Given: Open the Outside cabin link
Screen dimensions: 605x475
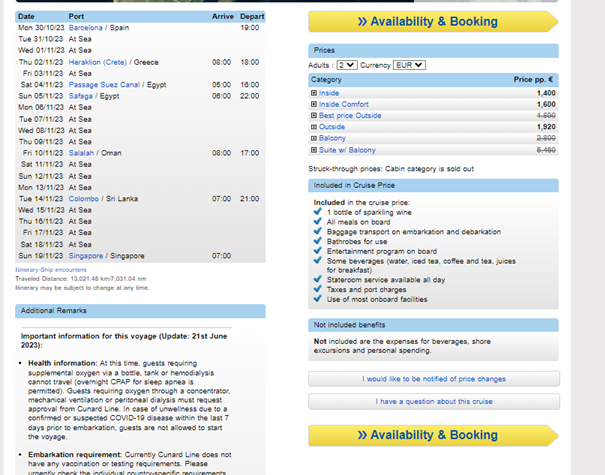Looking at the screenshot, I should coord(332,127).
